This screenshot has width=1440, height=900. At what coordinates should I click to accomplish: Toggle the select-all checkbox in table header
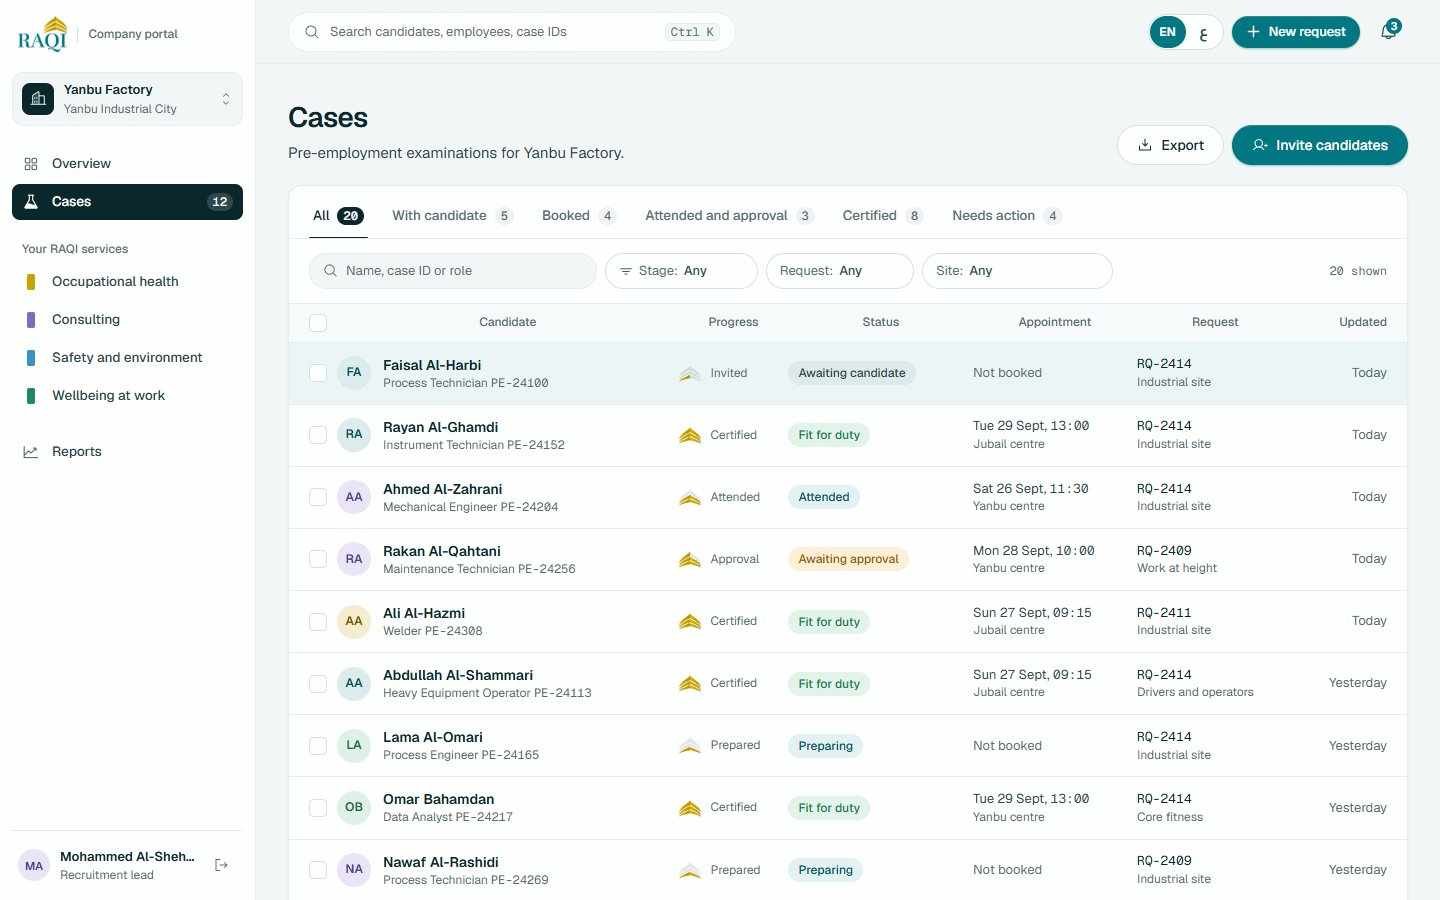318,322
